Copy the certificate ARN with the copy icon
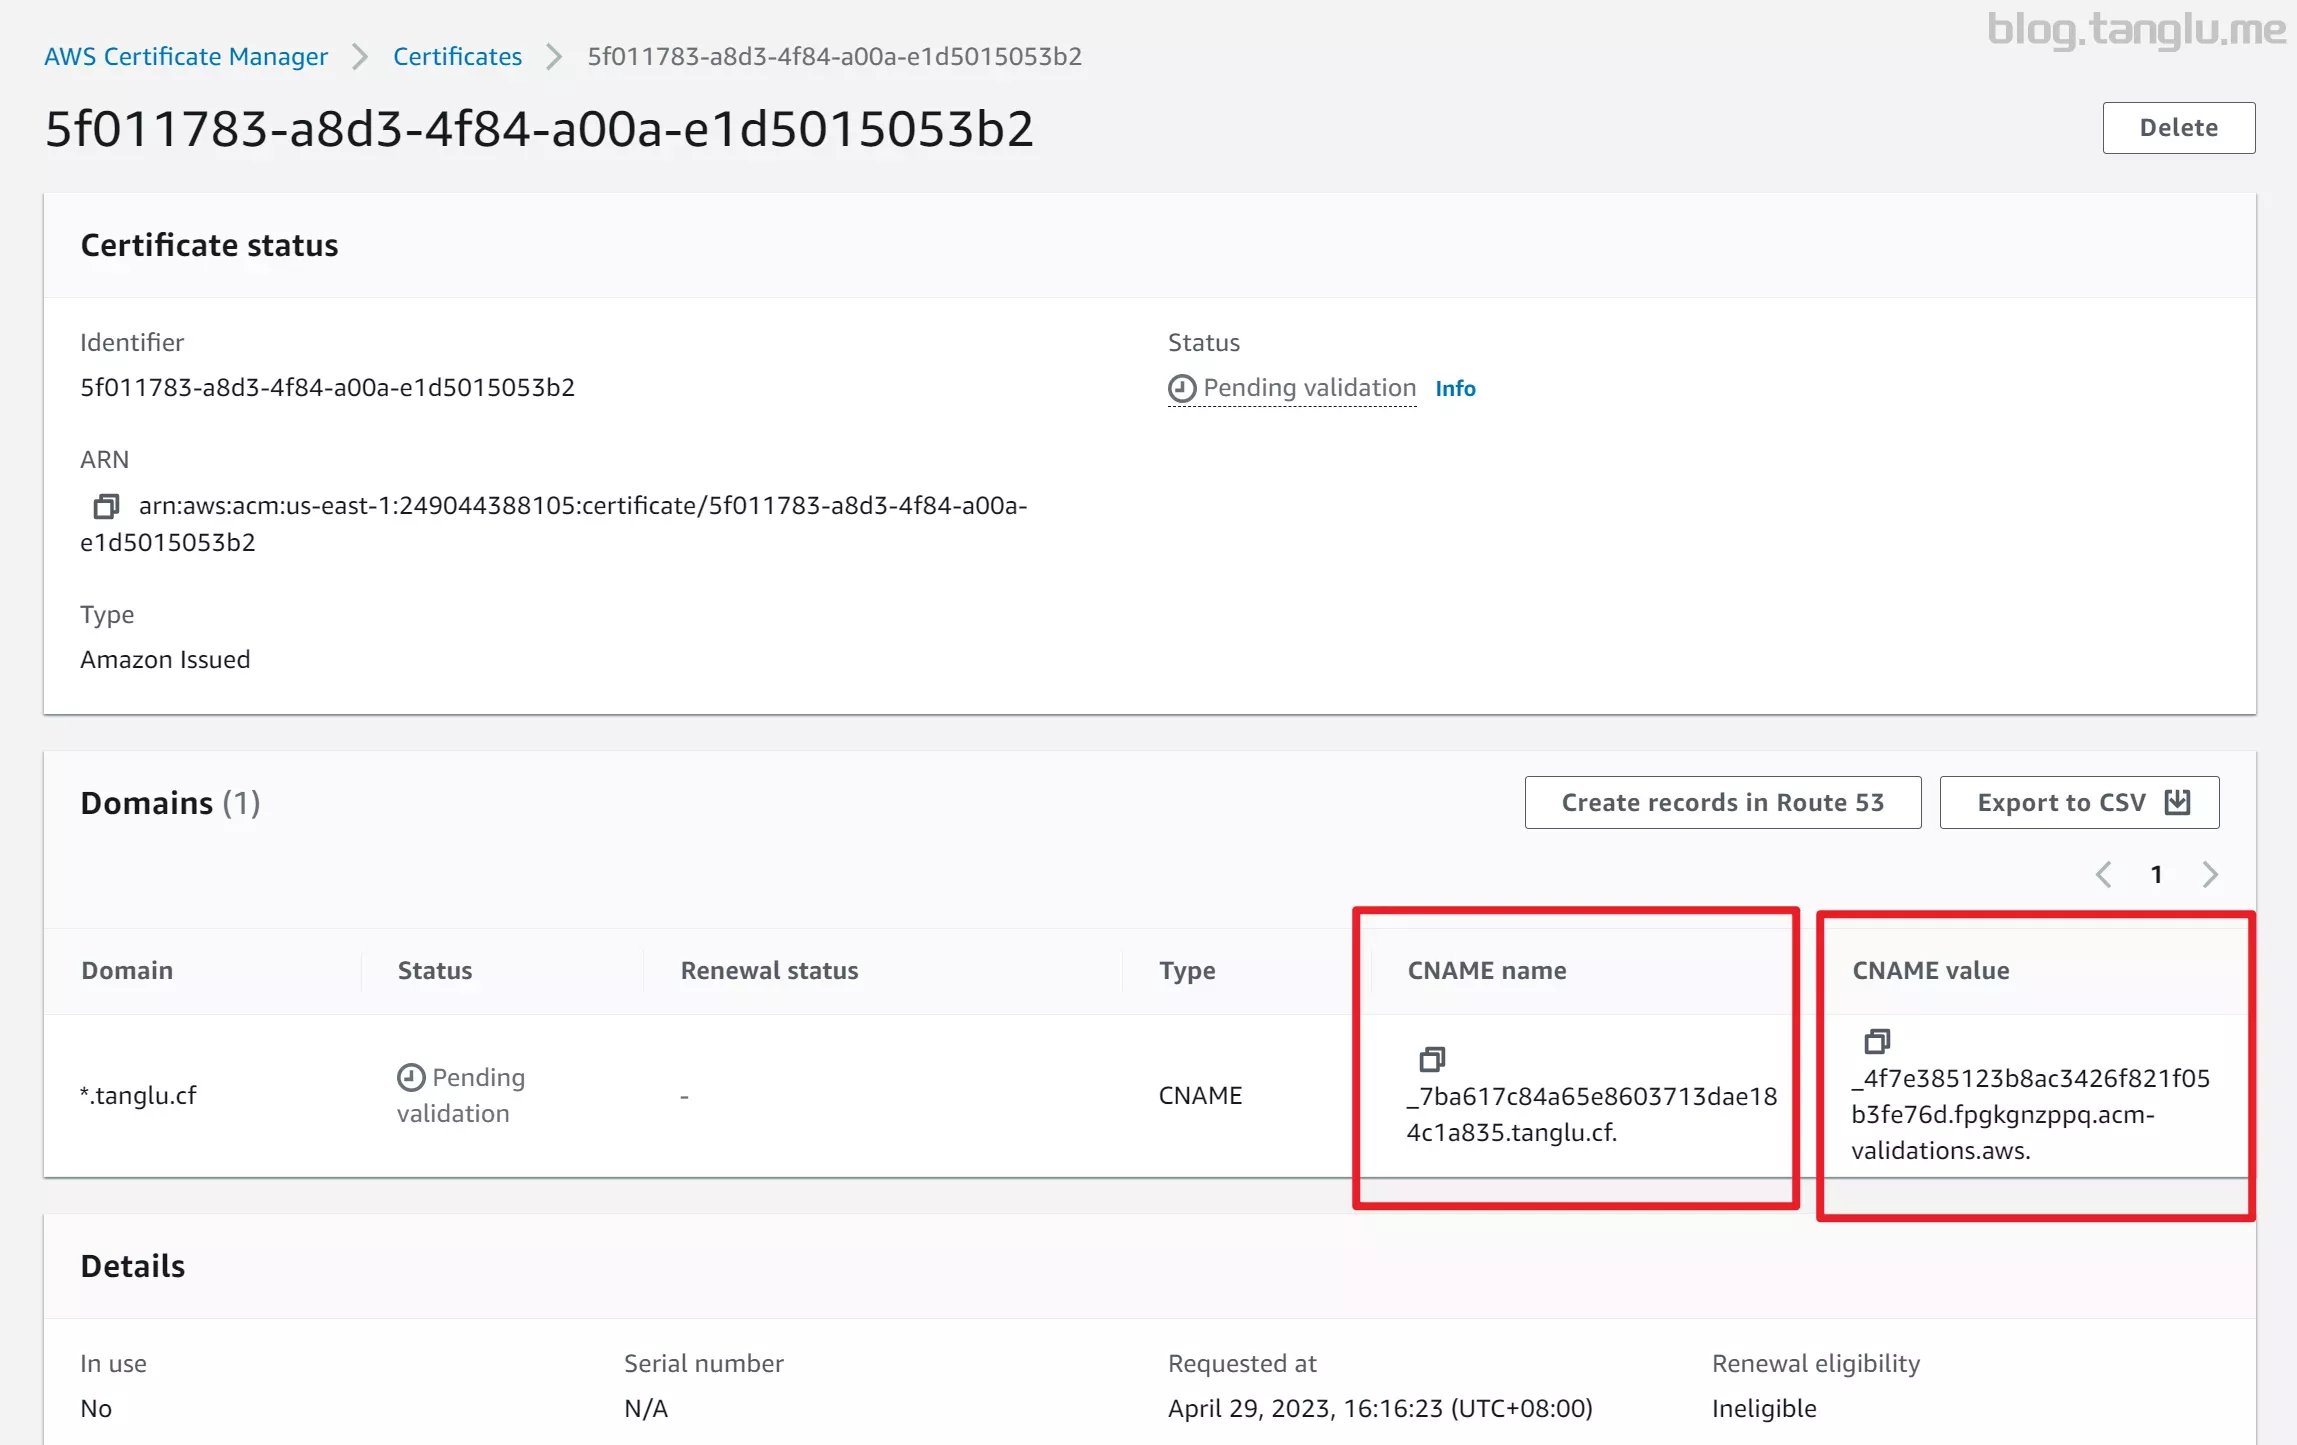The height and width of the screenshot is (1445, 2297). 106,506
